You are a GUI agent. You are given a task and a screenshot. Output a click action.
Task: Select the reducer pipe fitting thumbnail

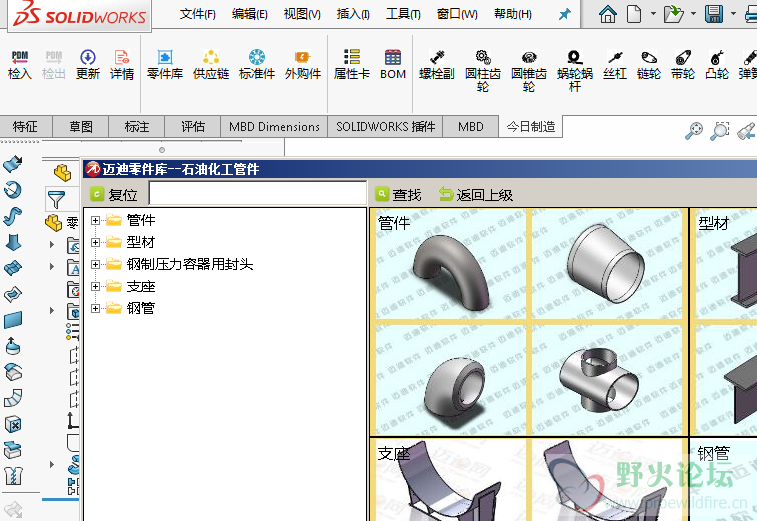pos(606,264)
